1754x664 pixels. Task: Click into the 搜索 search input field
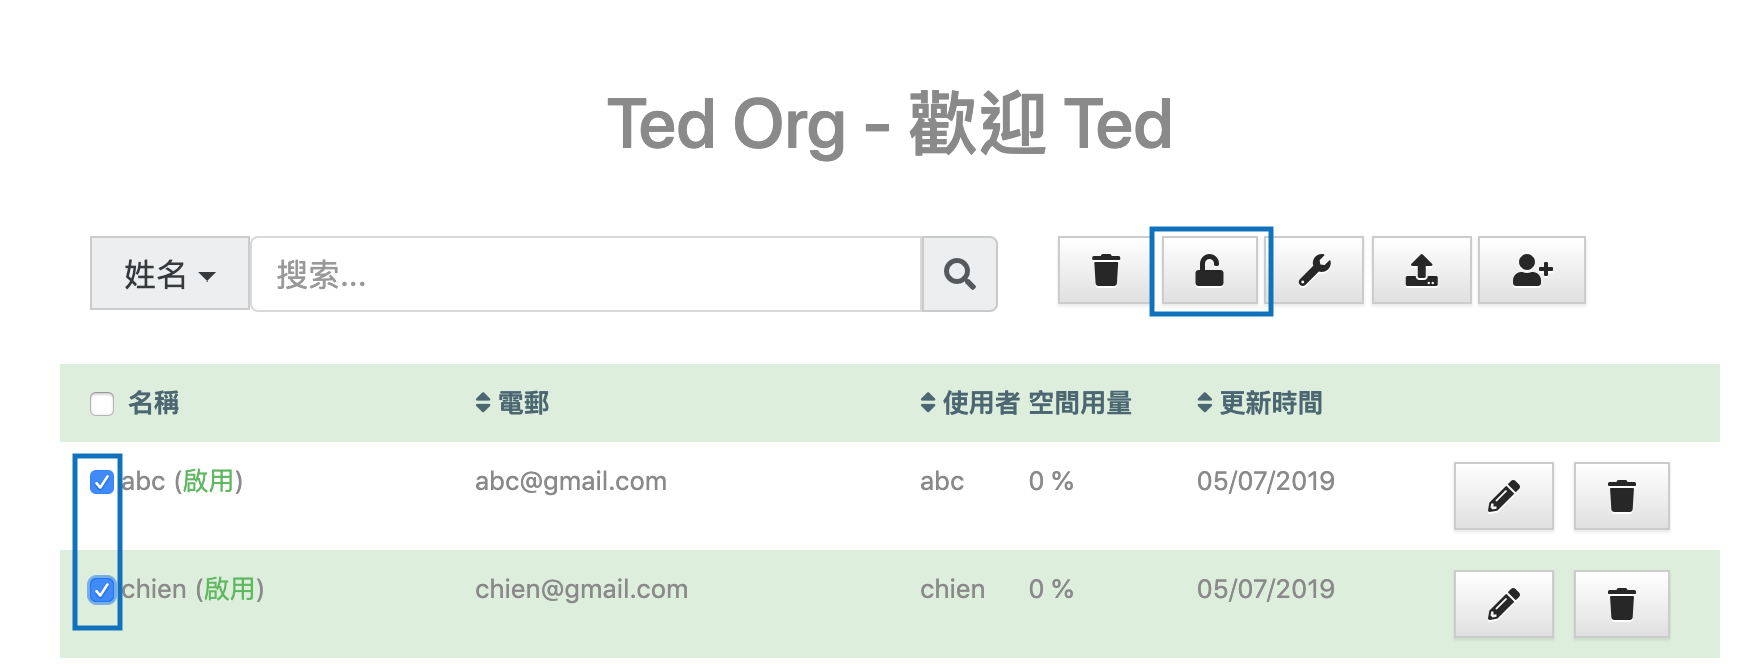click(x=585, y=274)
